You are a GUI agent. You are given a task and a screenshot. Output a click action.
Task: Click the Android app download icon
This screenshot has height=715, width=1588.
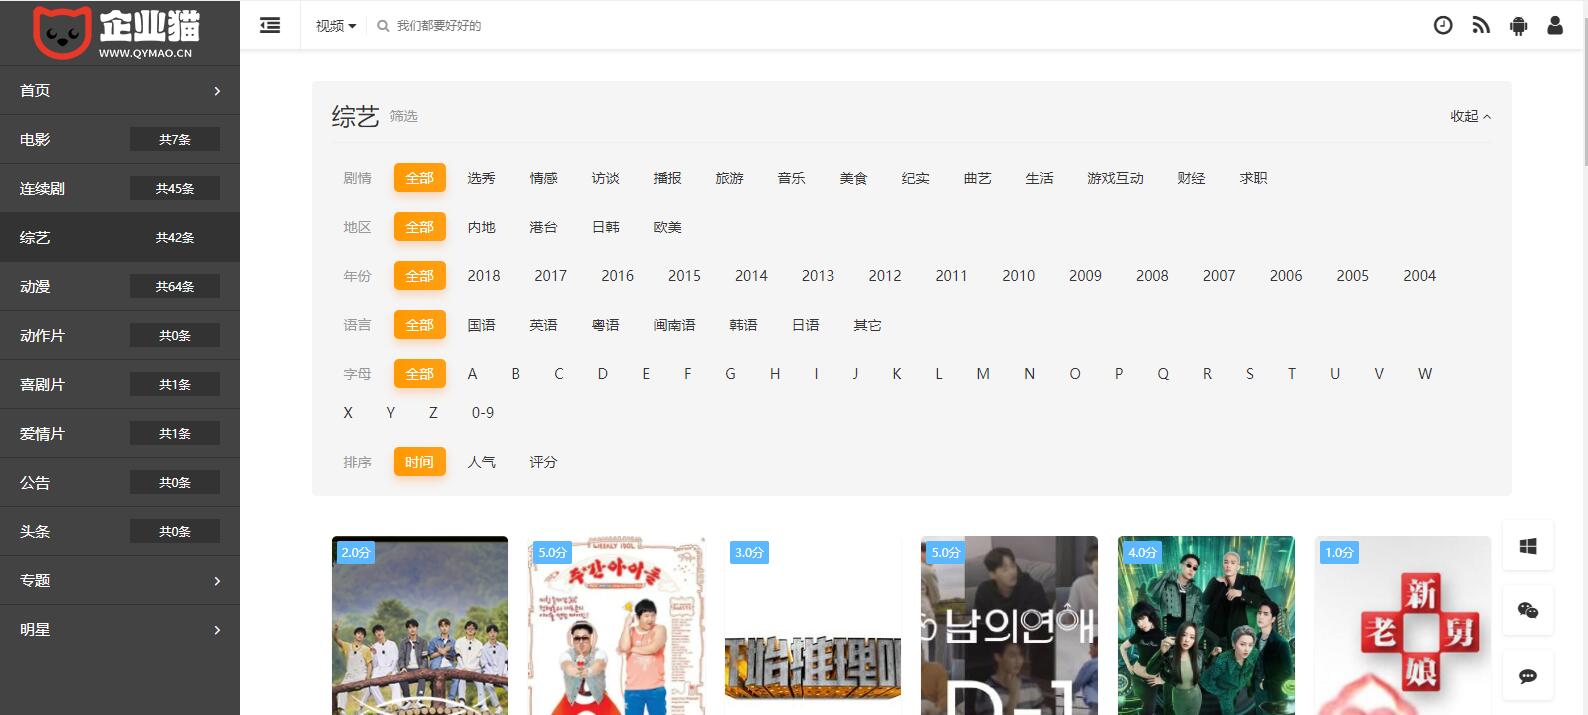pyautogui.click(x=1518, y=25)
